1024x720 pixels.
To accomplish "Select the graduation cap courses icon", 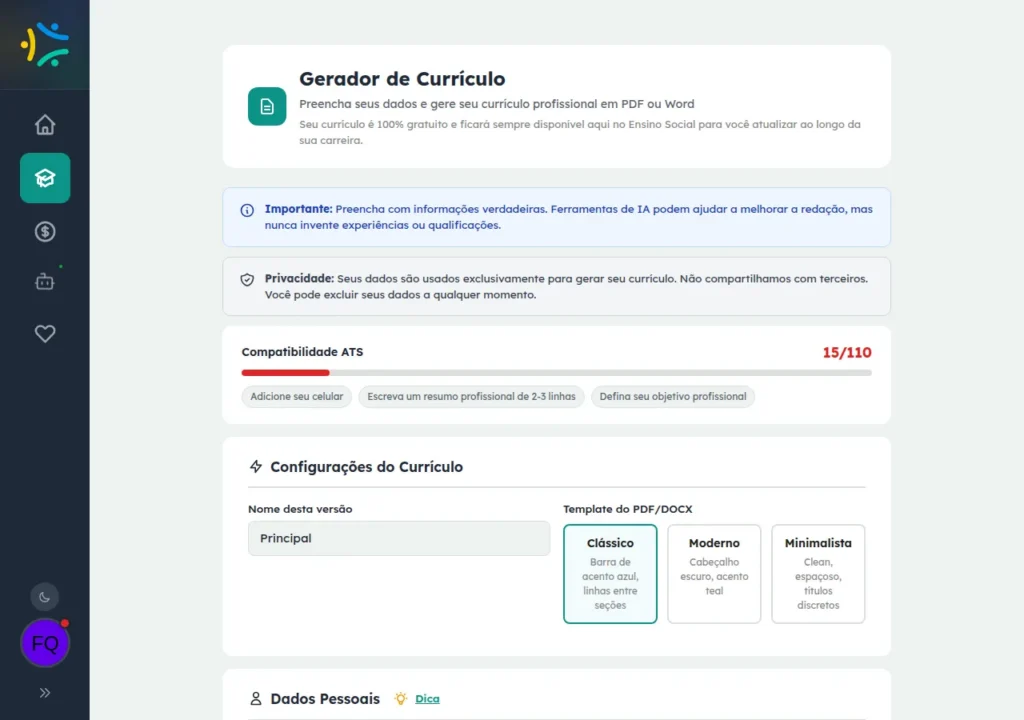I will 45,178.
